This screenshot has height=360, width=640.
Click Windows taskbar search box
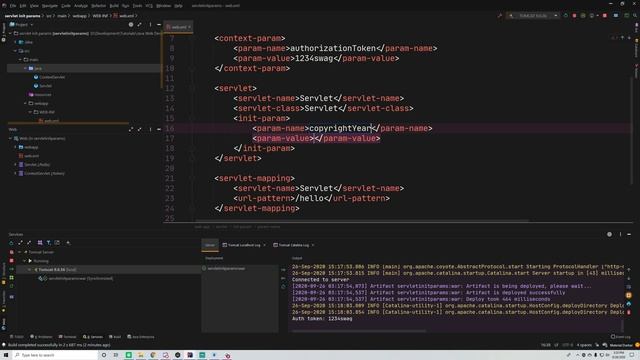(55, 355)
